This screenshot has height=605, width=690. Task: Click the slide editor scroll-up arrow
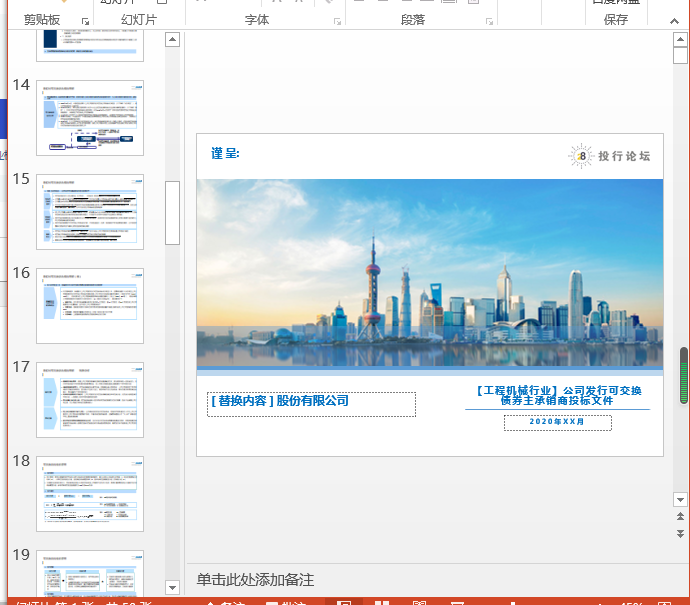tap(680, 40)
